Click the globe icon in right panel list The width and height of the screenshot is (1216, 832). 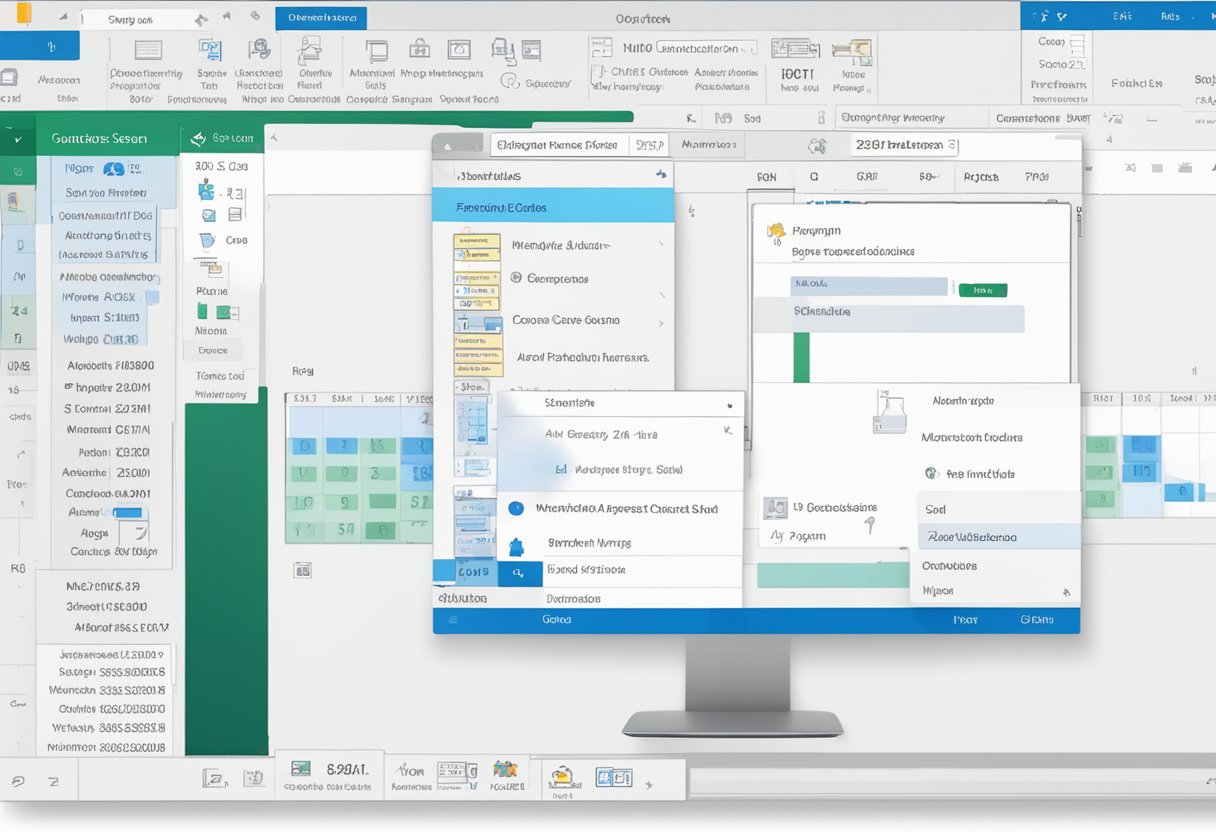pos(931,474)
